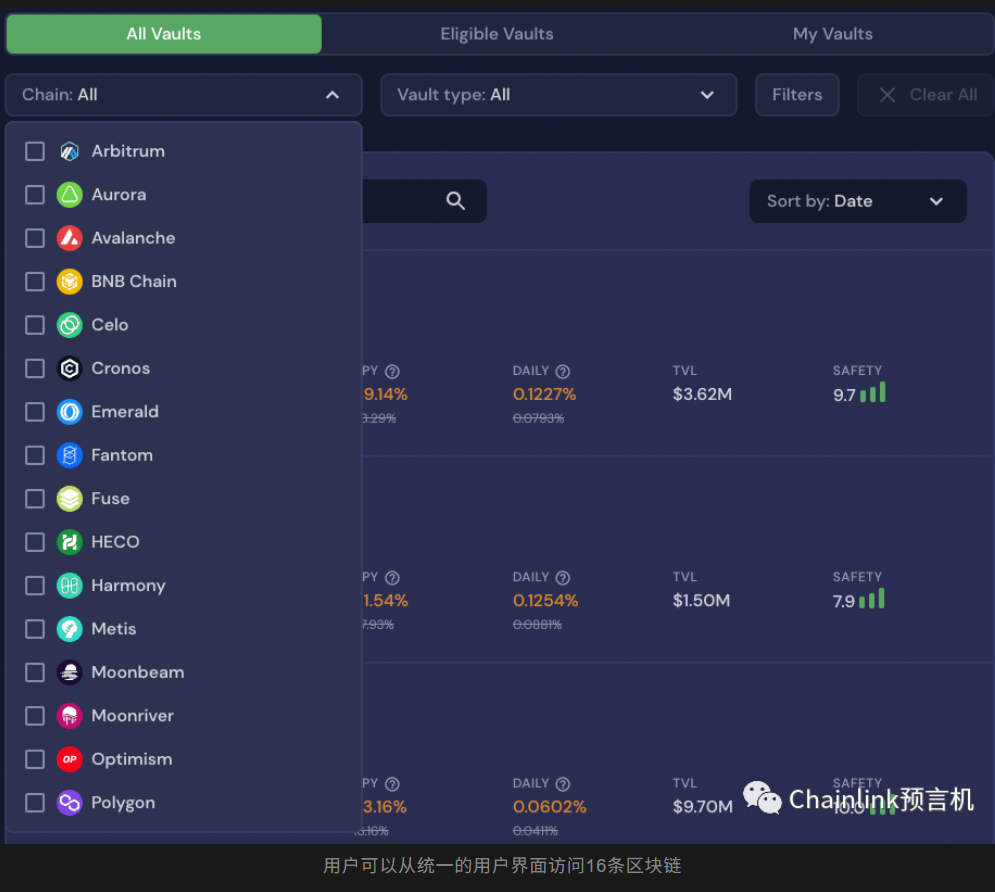Click the Fantom blue logo icon

point(69,455)
